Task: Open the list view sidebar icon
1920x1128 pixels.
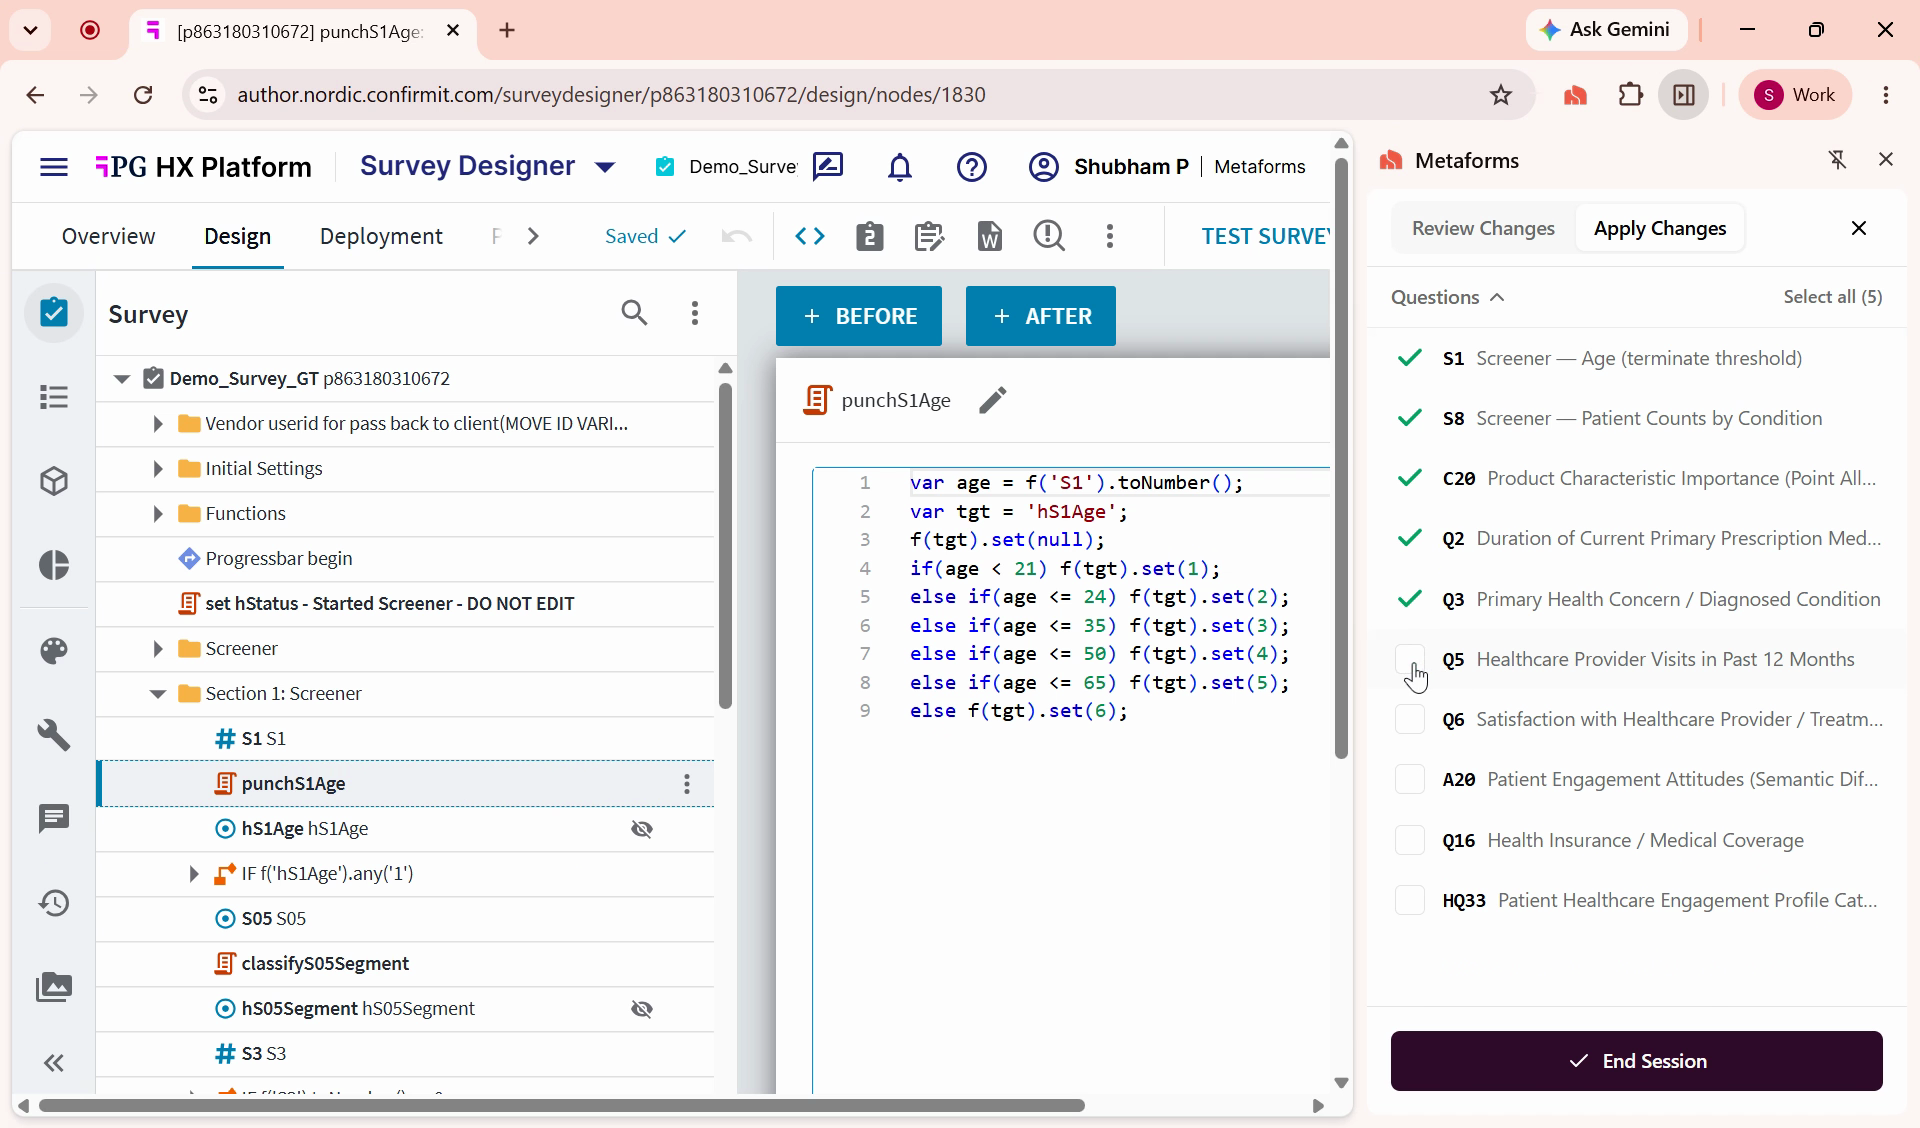Action: [x=54, y=397]
